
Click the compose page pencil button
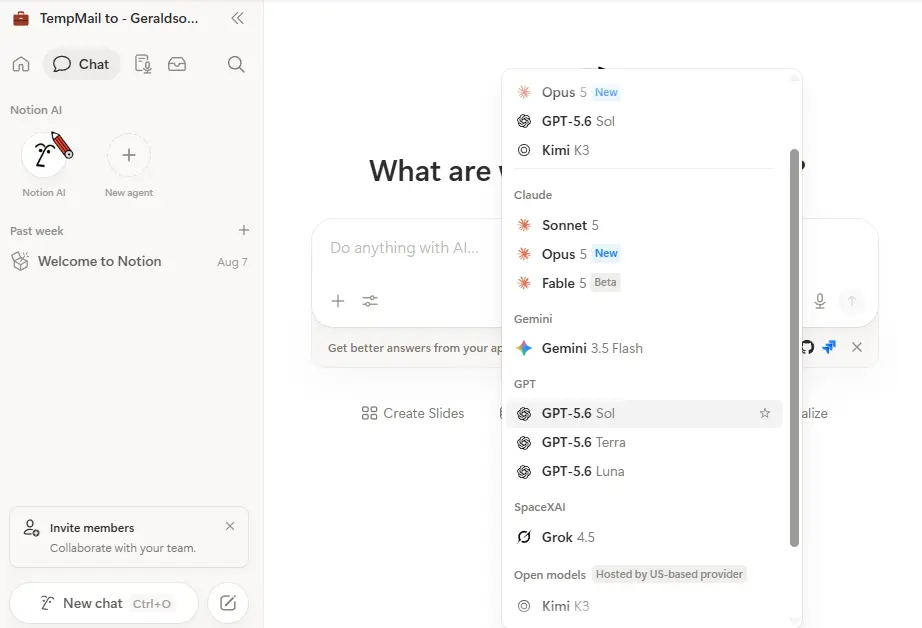click(x=228, y=603)
